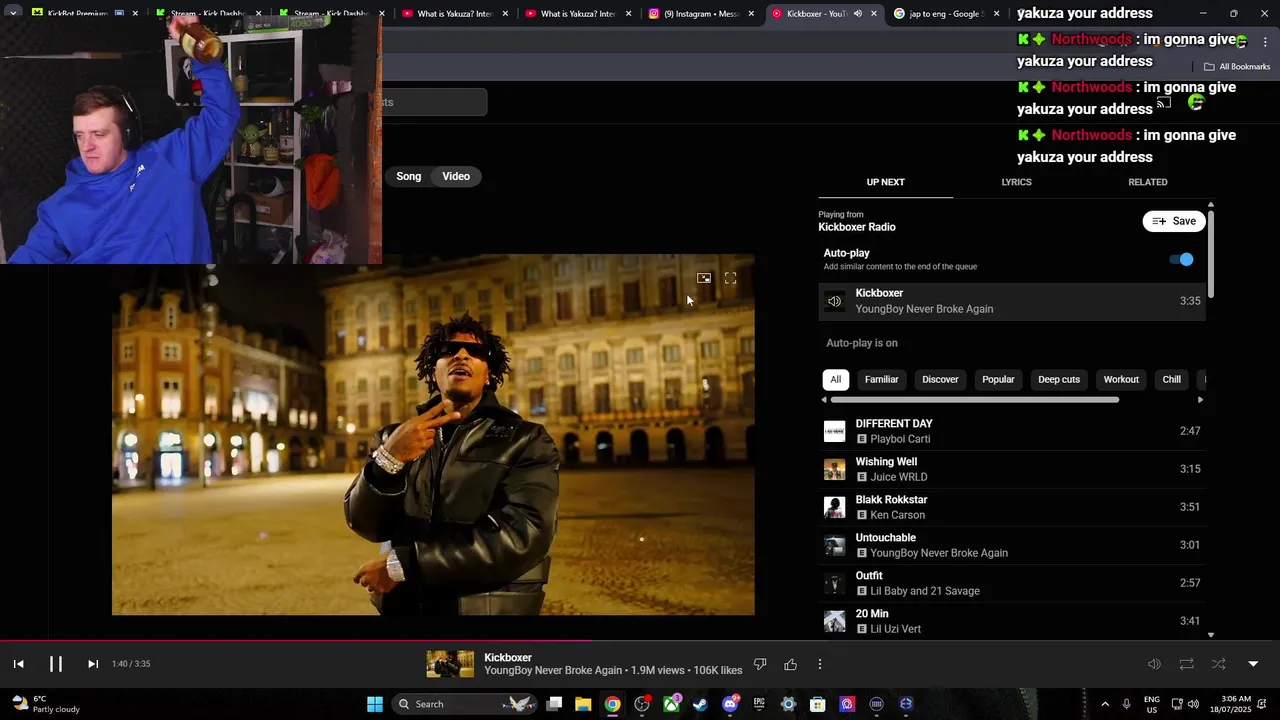Open Epic Games Launcher from the taskbar
1280x720 pixels.
coord(759,704)
